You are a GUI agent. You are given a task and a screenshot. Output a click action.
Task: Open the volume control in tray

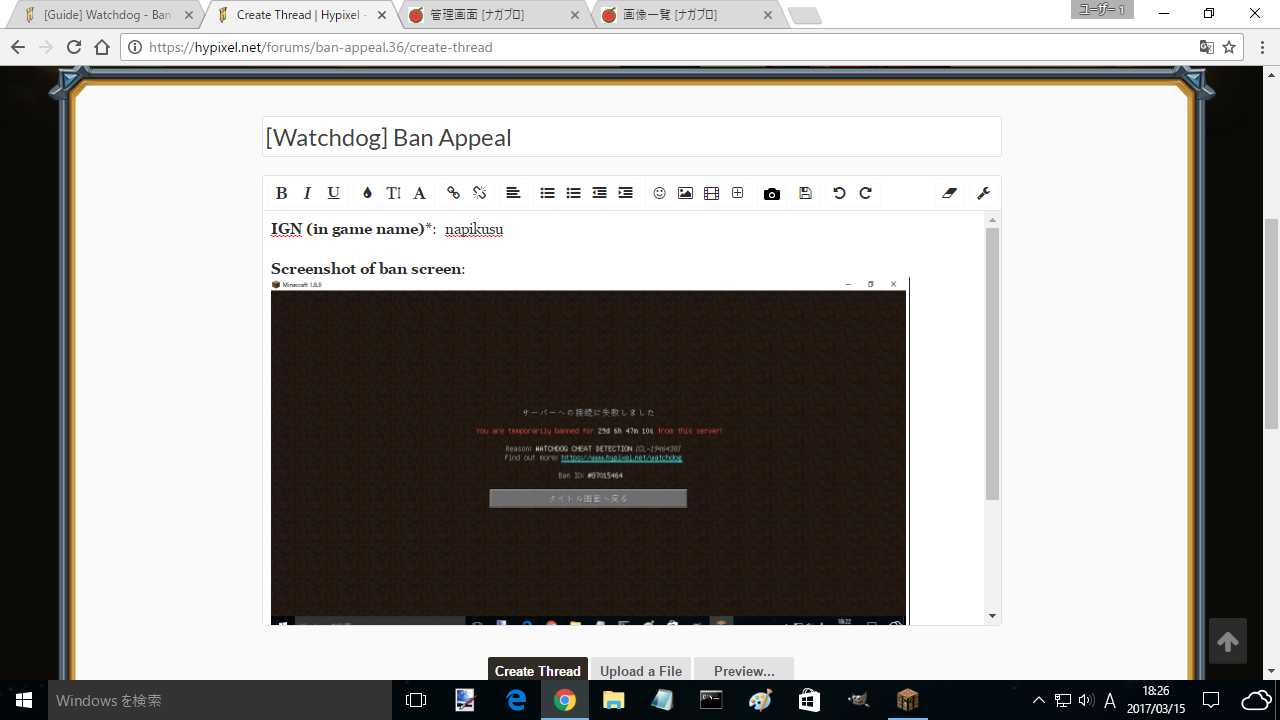click(x=1086, y=700)
